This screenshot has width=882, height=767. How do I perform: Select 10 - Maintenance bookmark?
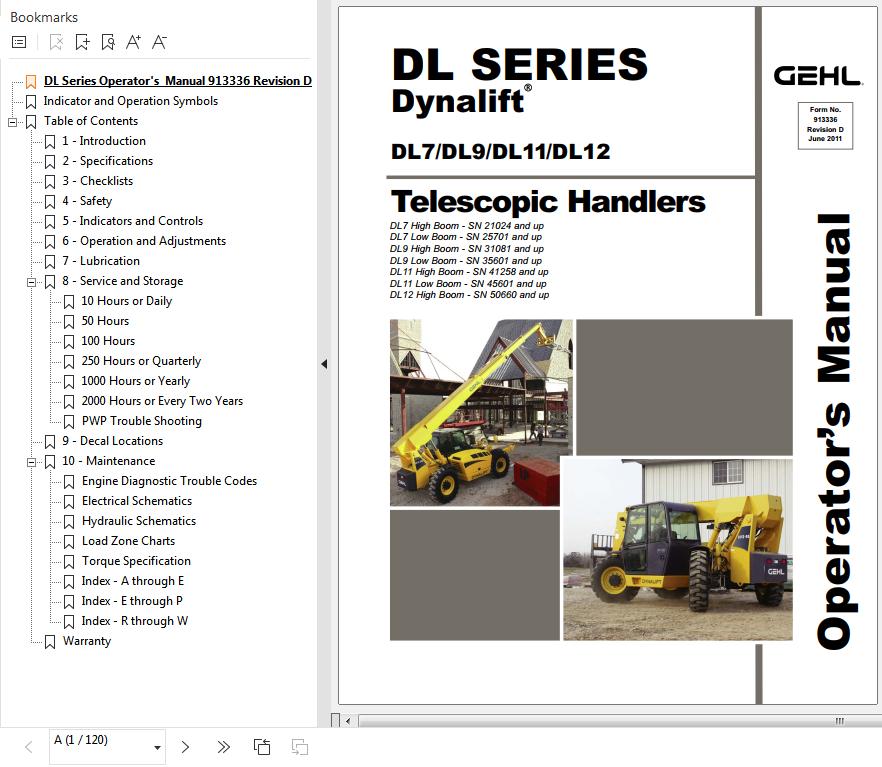tap(109, 461)
